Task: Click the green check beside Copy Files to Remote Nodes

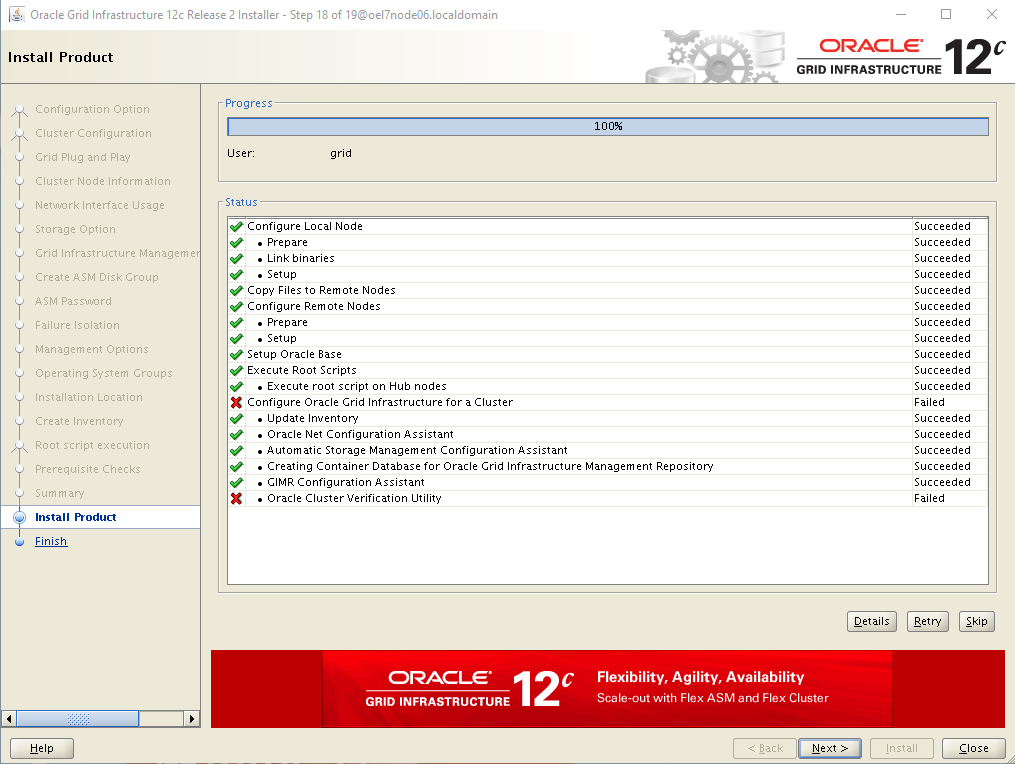Action: click(236, 290)
